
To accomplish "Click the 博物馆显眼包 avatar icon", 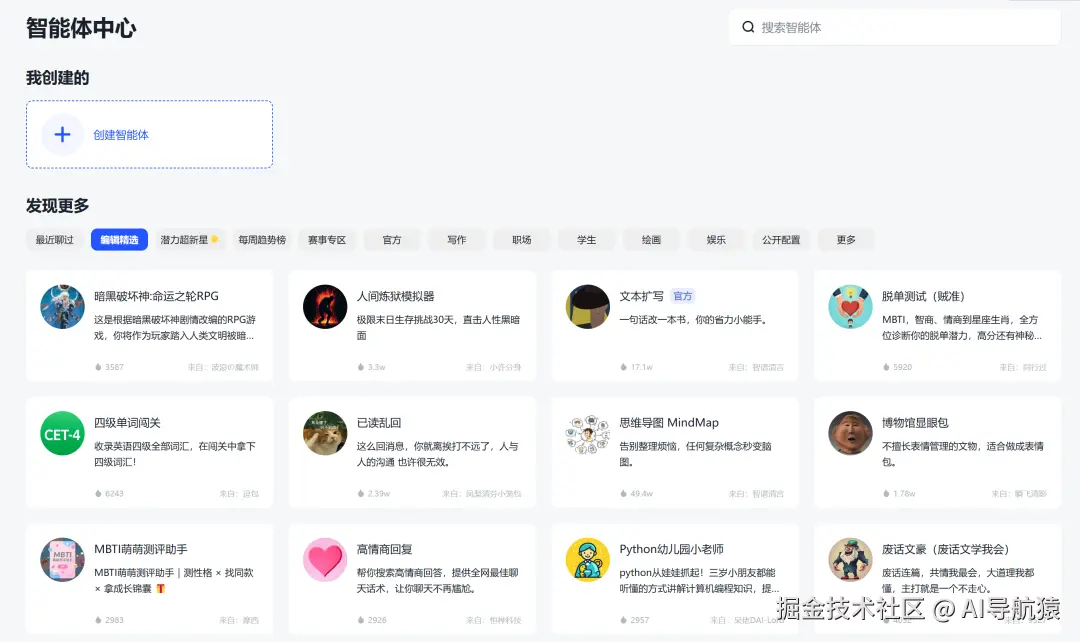I will pos(849,434).
